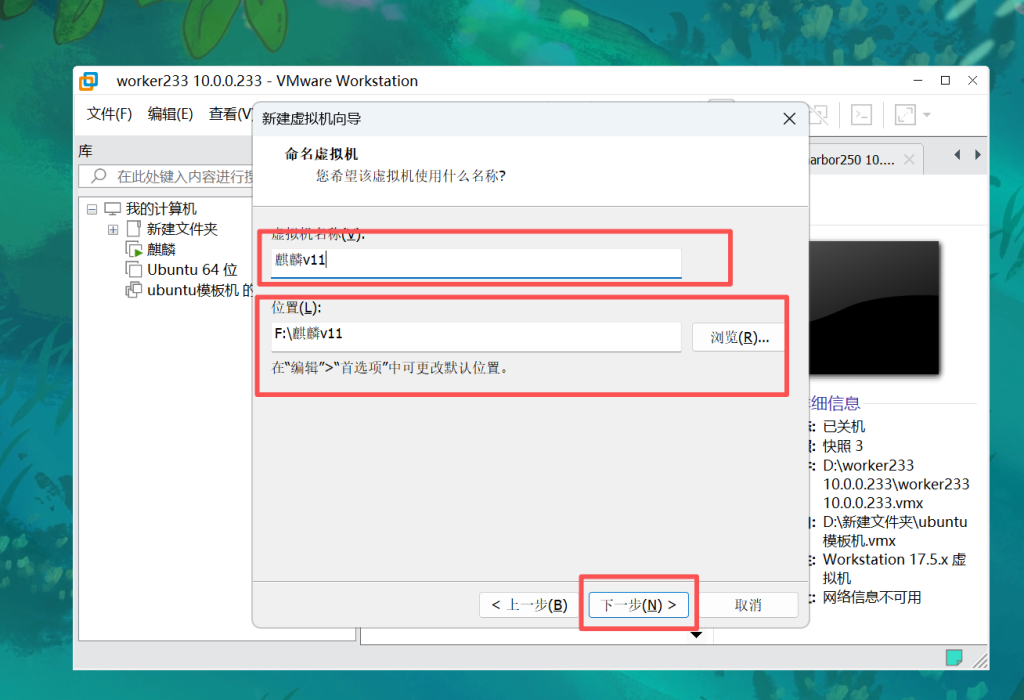Click the search magnifier icon in library
1024x700 pixels.
coord(98,176)
